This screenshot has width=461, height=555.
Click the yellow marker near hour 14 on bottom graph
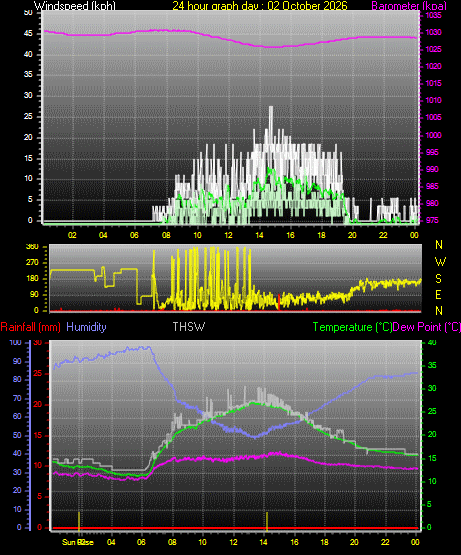267,521
